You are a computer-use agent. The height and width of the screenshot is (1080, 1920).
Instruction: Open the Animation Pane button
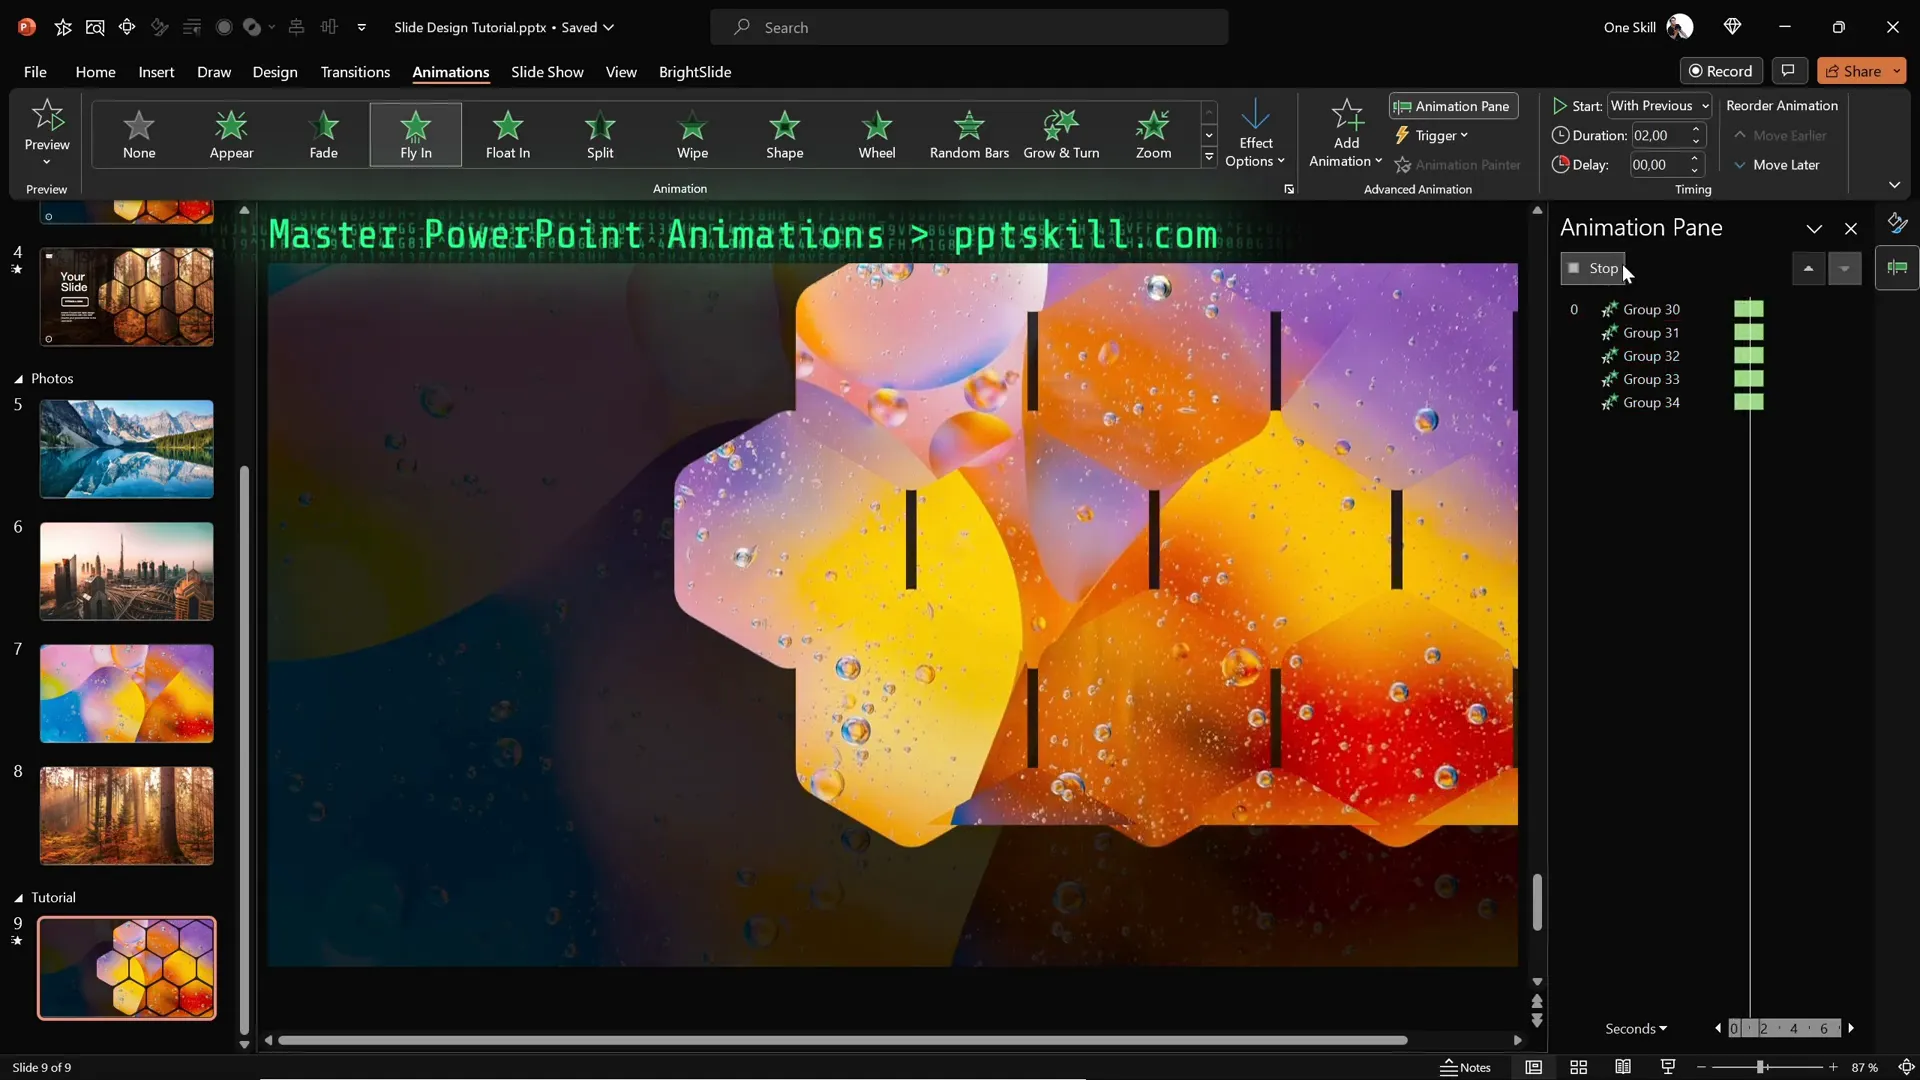pos(1452,106)
